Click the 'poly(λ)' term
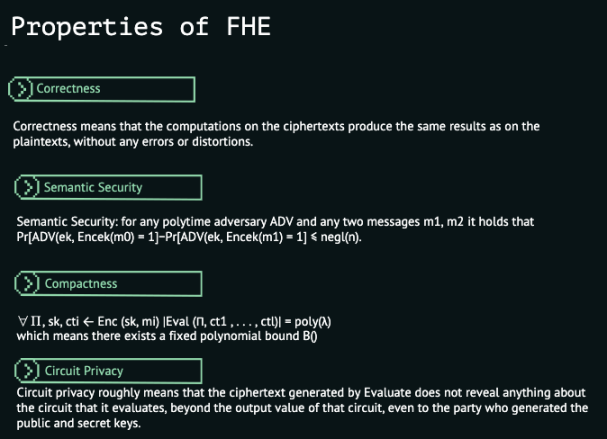Image resolution: width=607 pixels, height=439 pixels. 313,322
